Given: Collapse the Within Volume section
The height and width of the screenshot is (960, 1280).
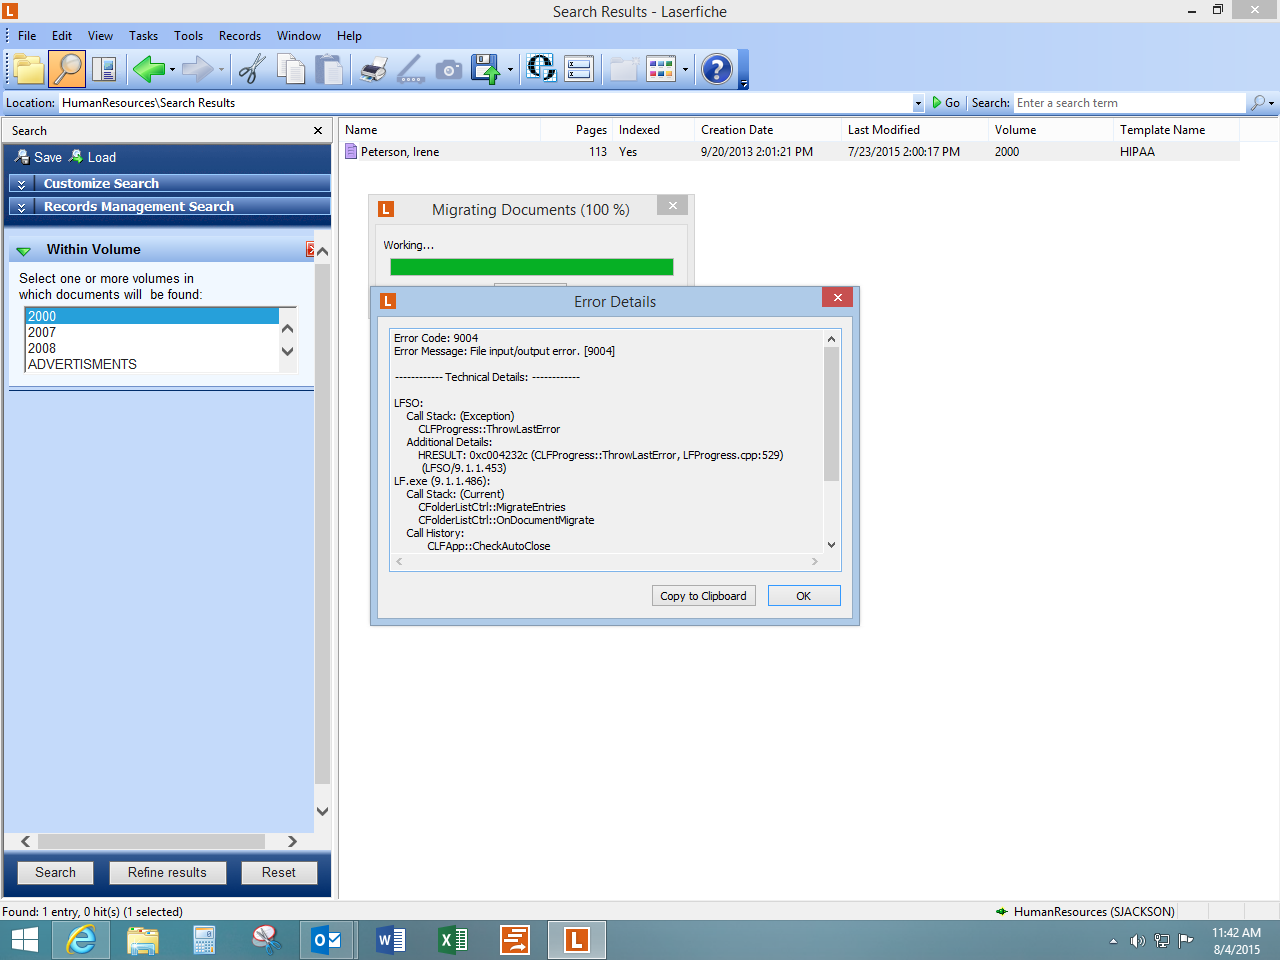Looking at the screenshot, I should pyautogui.click(x=24, y=250).
